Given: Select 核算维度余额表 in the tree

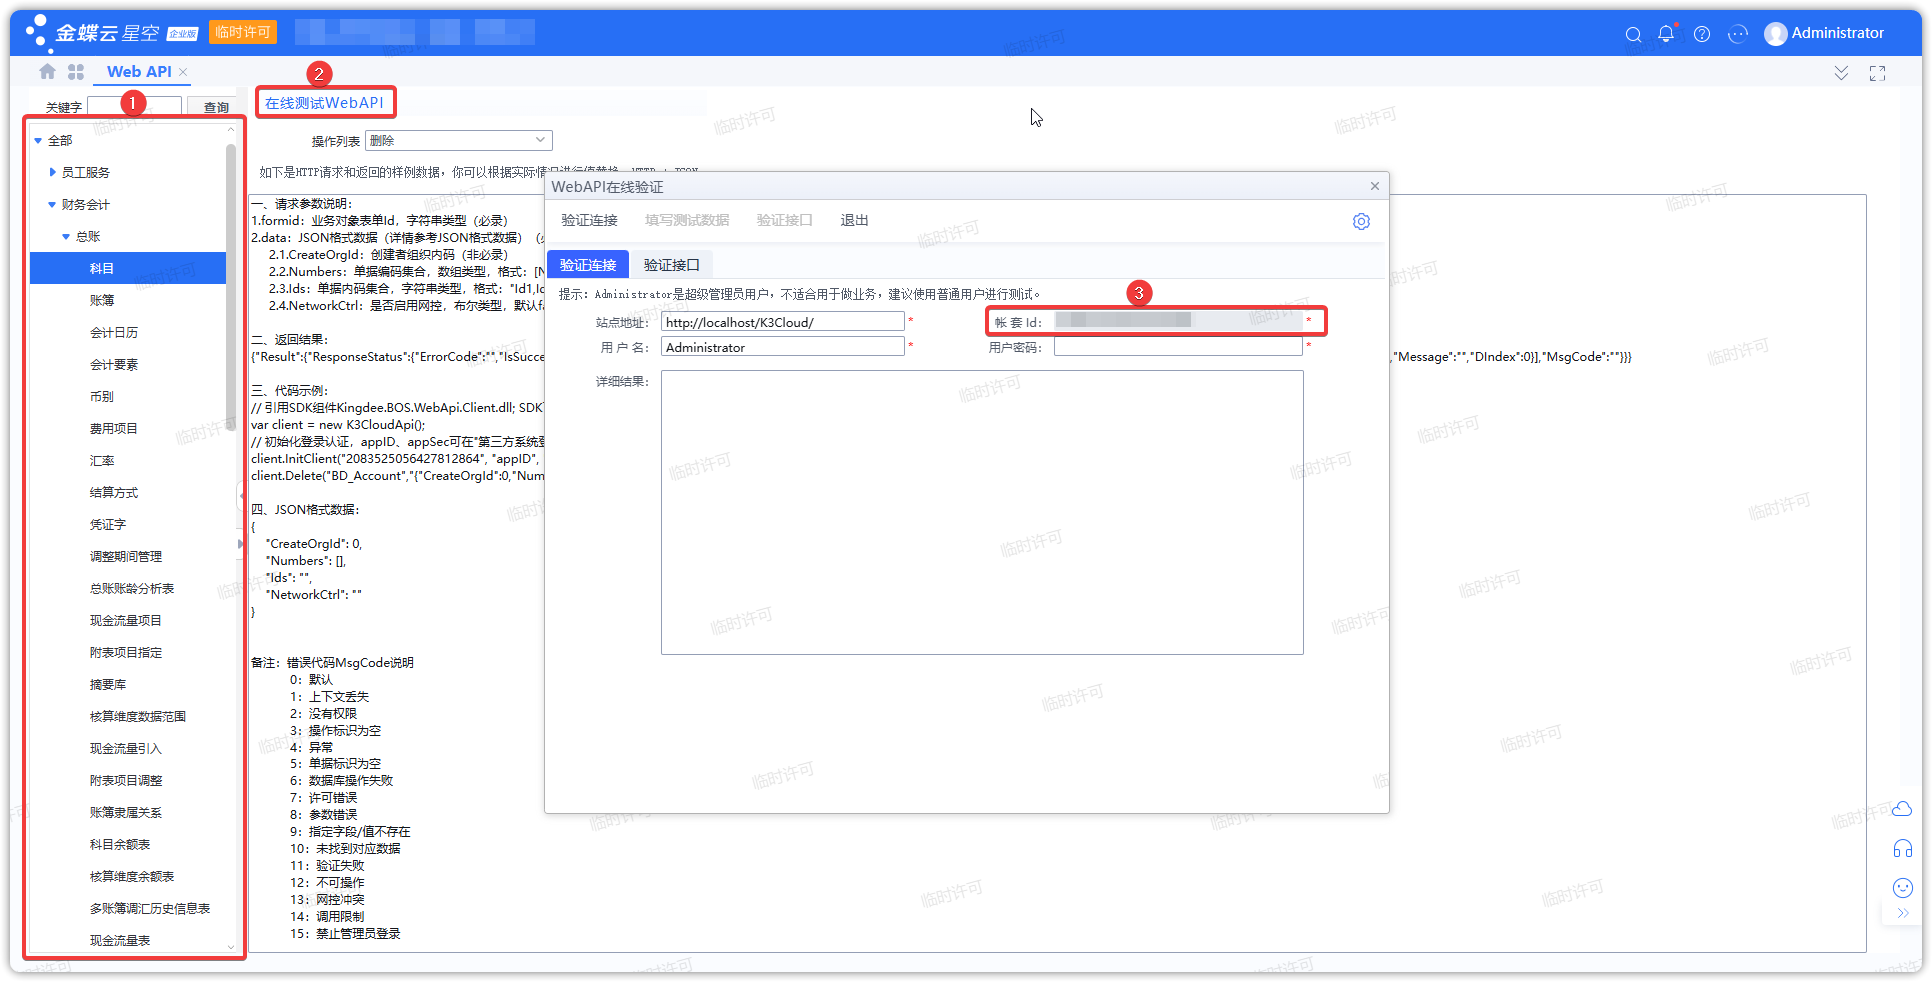Looking at the screenshot, I should click(132, 877).
